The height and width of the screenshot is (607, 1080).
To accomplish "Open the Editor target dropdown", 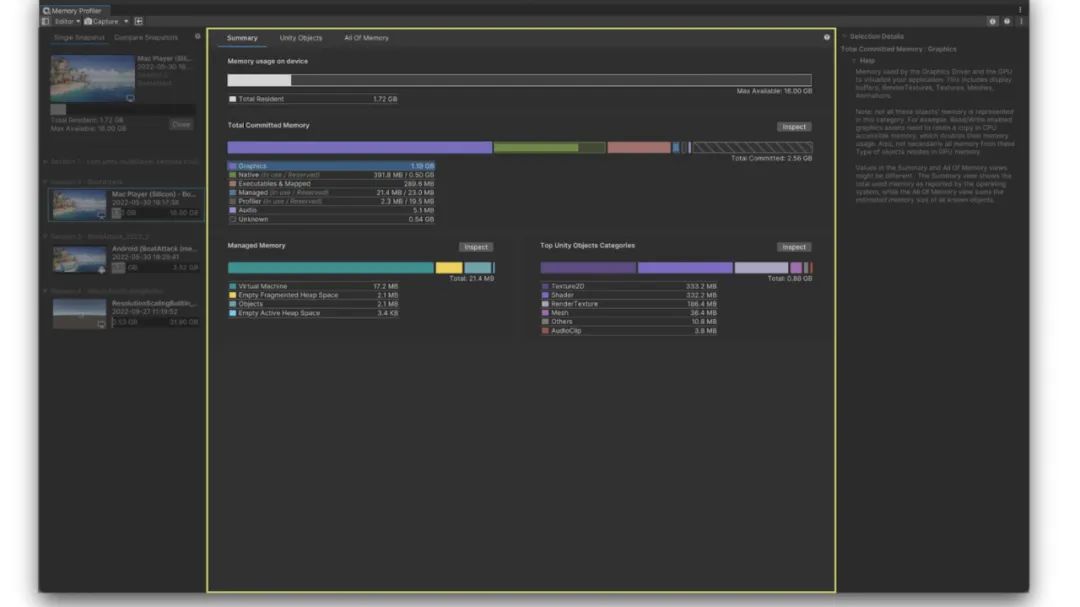I will coord(67,21).
